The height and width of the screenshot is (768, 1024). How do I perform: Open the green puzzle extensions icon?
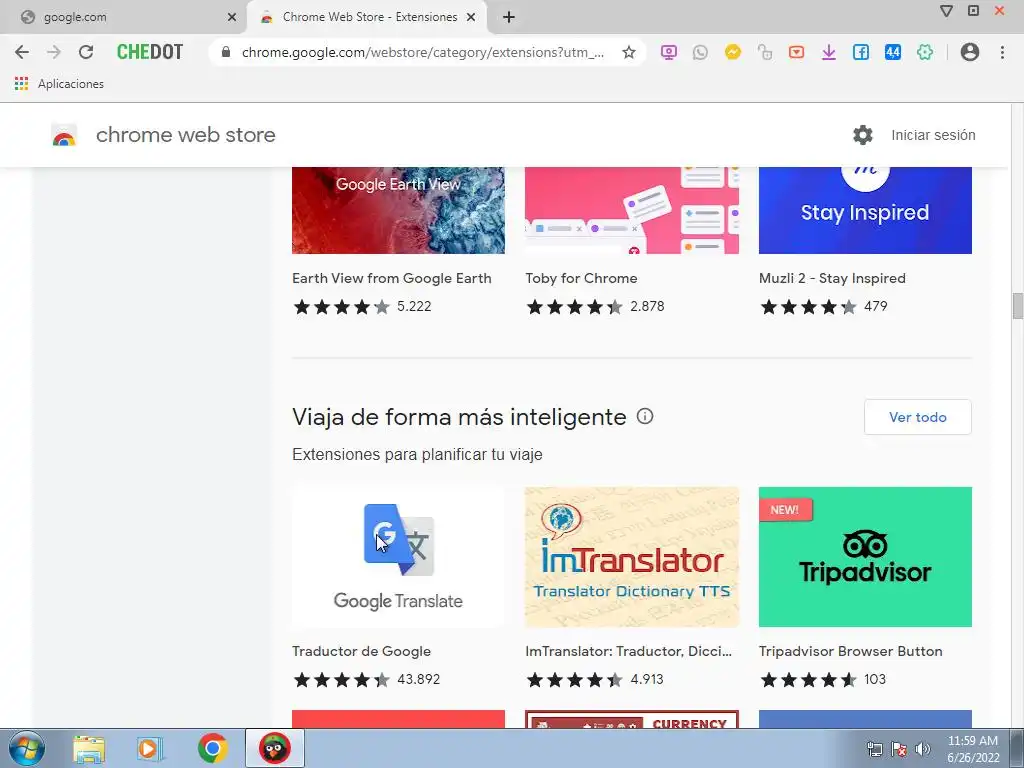pyautogui.click(x=925, y=52)
